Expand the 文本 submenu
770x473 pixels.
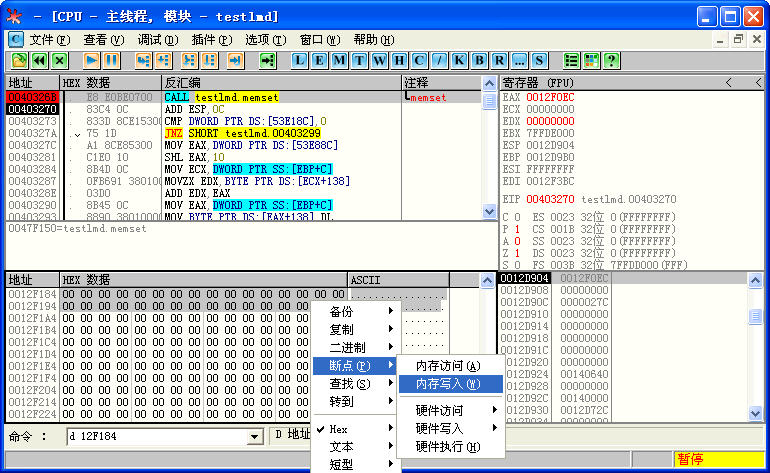coord(356,447)
